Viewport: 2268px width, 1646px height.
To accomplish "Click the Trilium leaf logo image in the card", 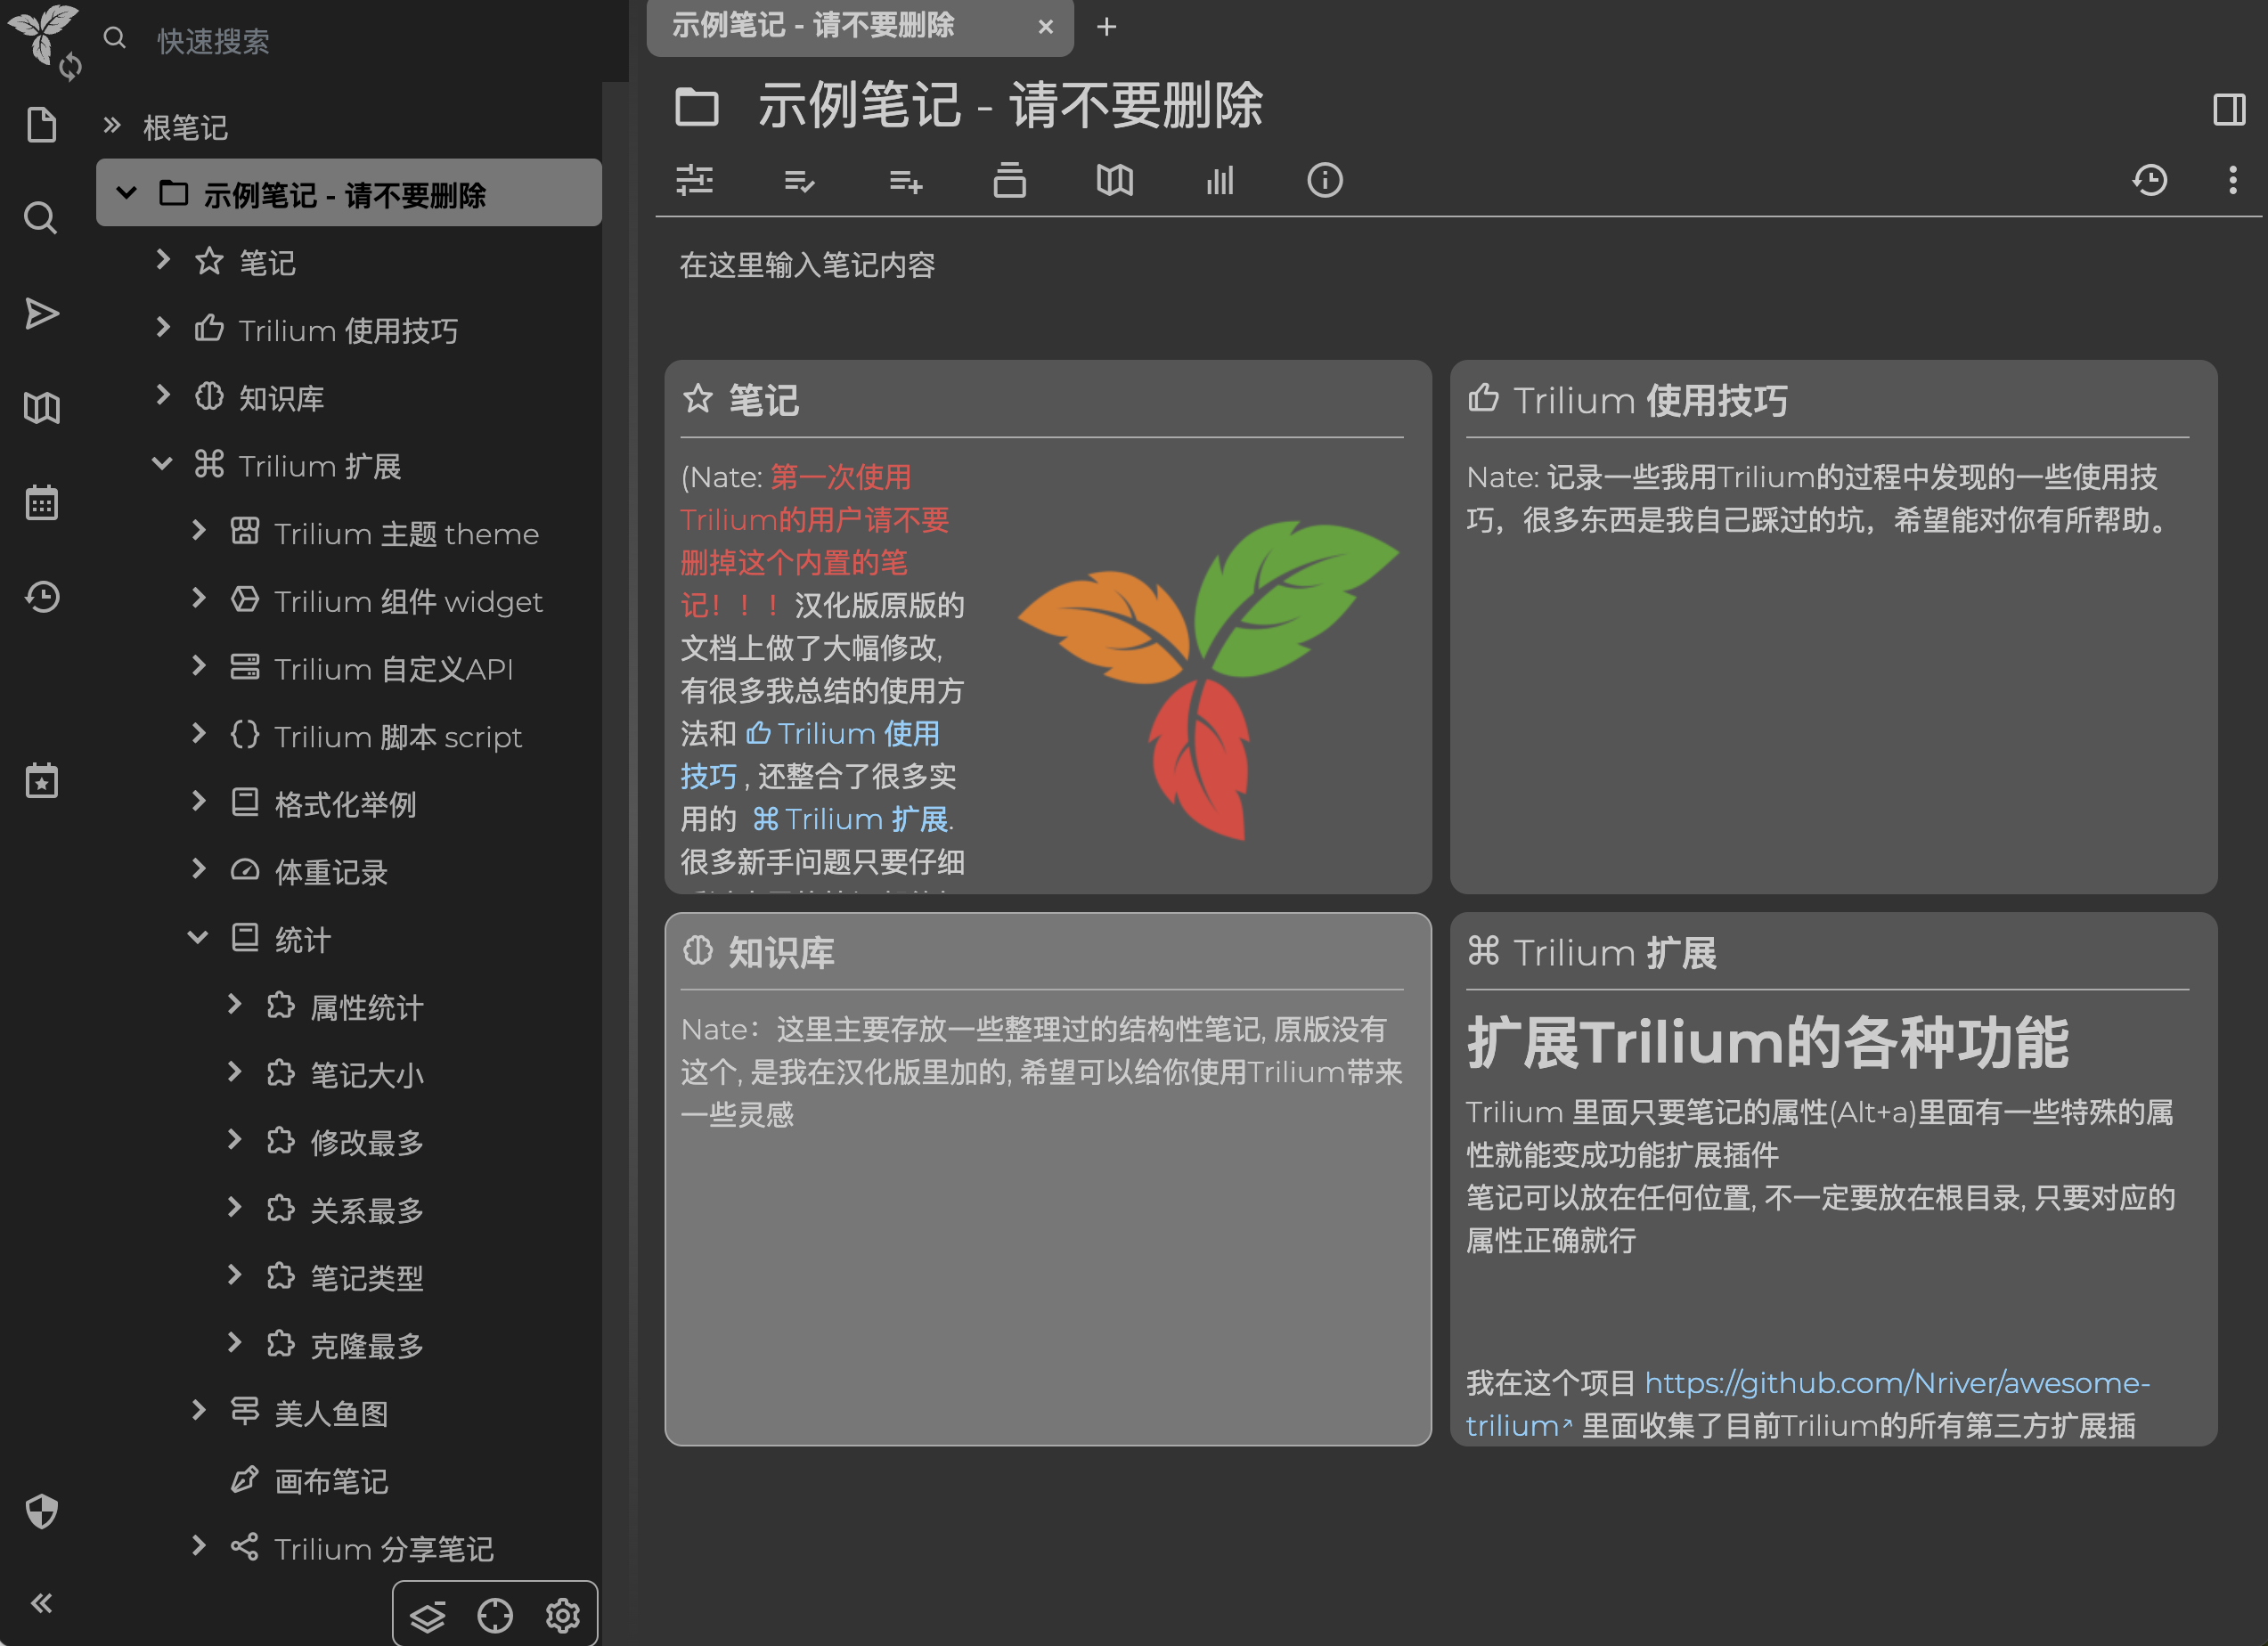I will click(x=1207, y=679).
